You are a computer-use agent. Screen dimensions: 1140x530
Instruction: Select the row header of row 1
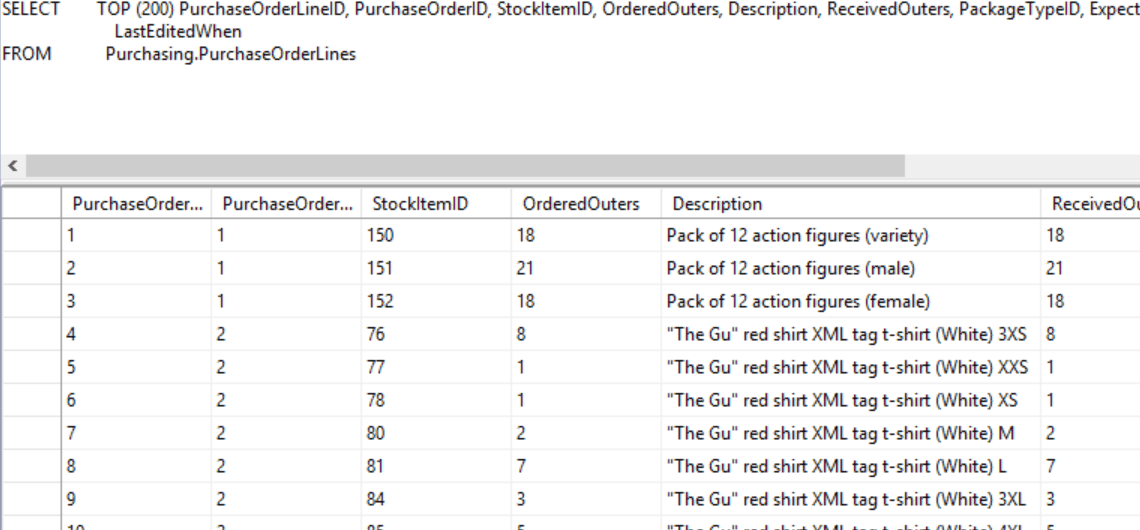click(x=31, y=236)
